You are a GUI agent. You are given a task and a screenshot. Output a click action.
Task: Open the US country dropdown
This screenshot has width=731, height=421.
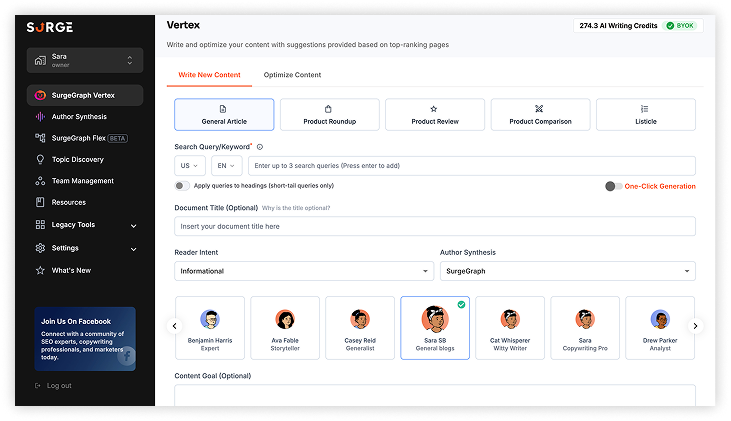(189, 166)
